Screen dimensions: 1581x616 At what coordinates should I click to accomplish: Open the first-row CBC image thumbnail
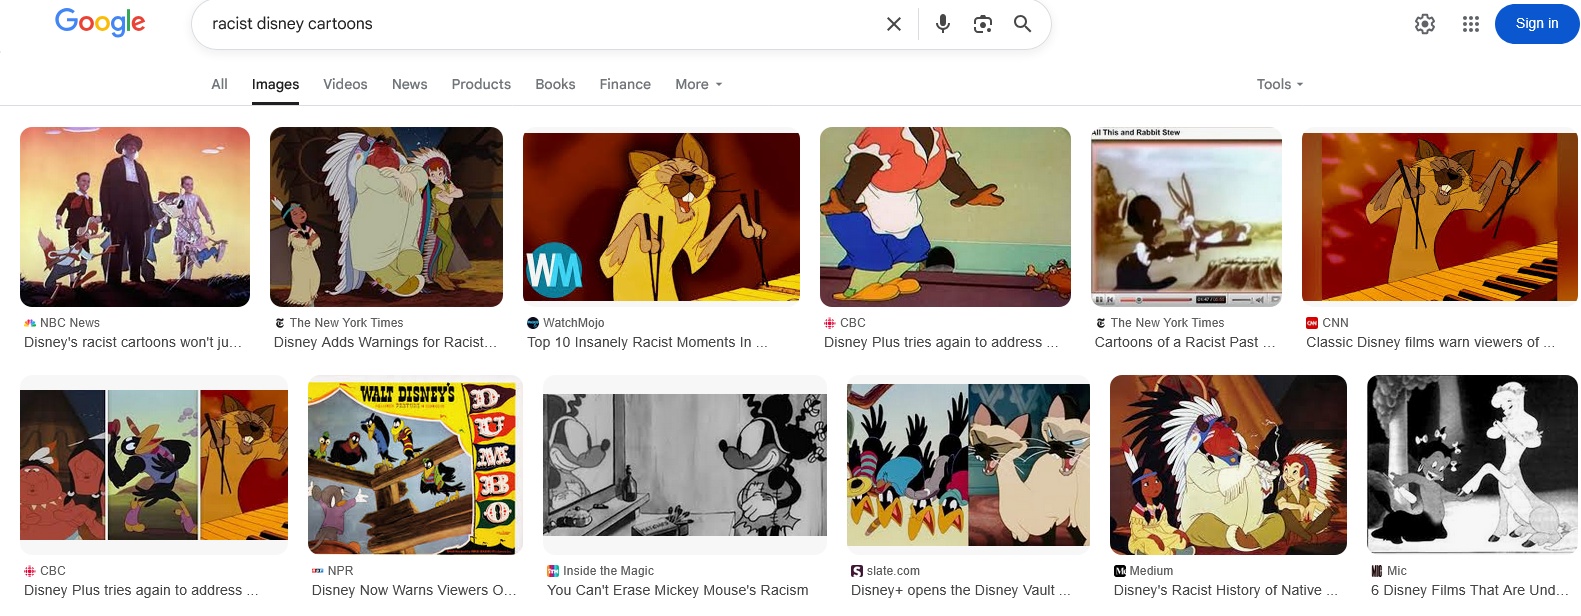click(945, 216)
